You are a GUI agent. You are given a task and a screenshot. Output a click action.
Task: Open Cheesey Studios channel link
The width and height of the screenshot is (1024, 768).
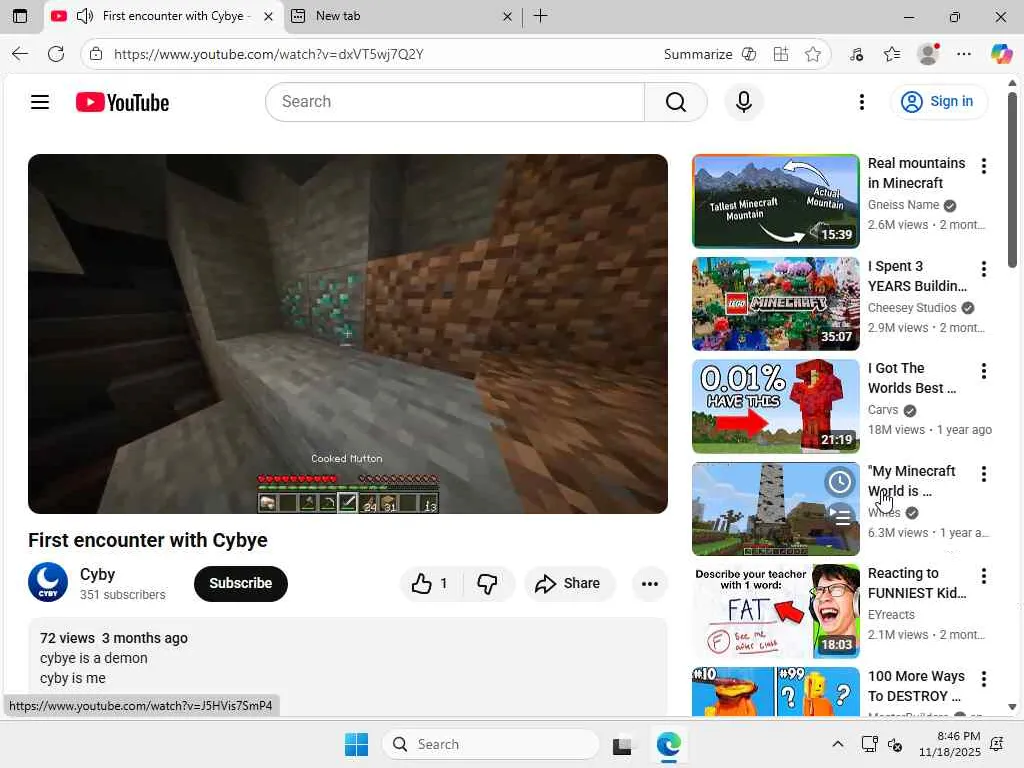pos(912,308)
